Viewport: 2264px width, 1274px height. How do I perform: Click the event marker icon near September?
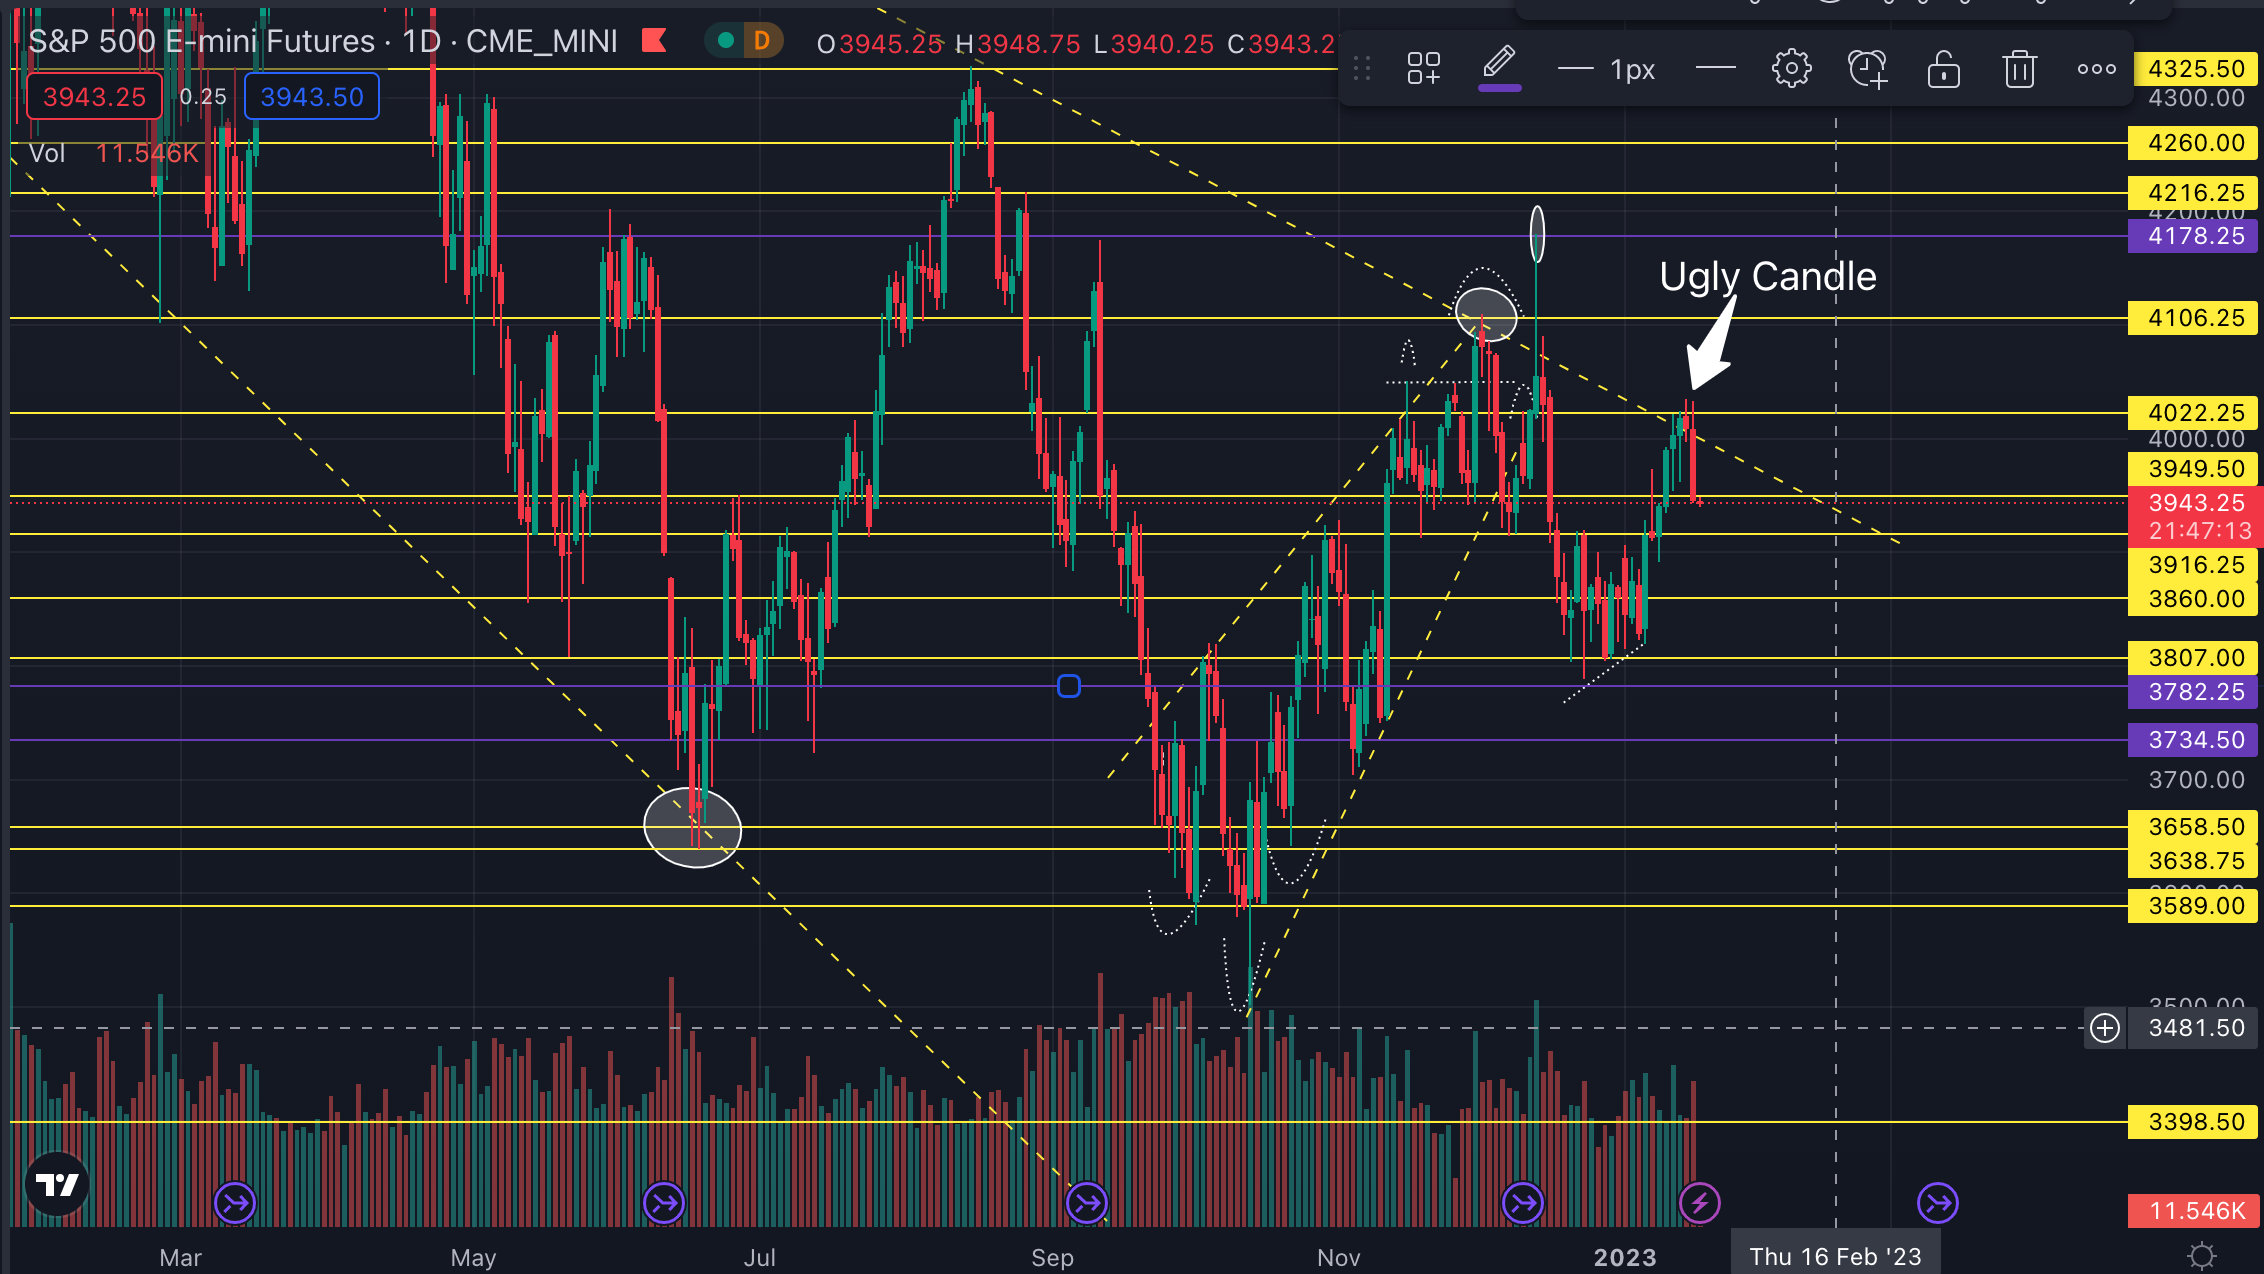pyautogui.click(x=1087, y=1203)
